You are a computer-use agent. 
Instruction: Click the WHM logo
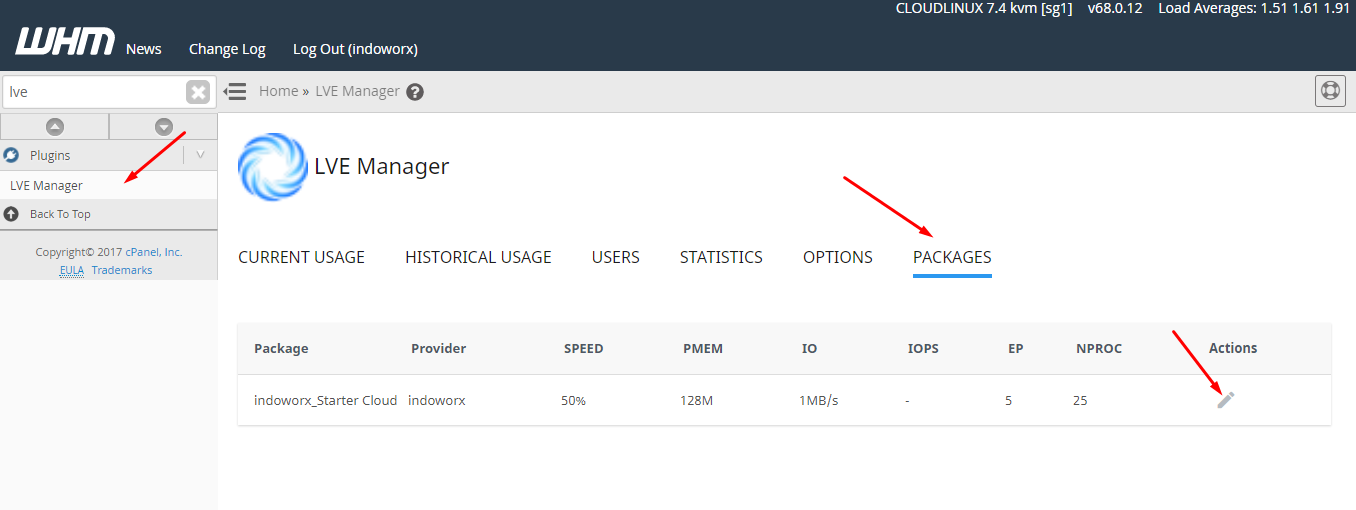[65, 43]
